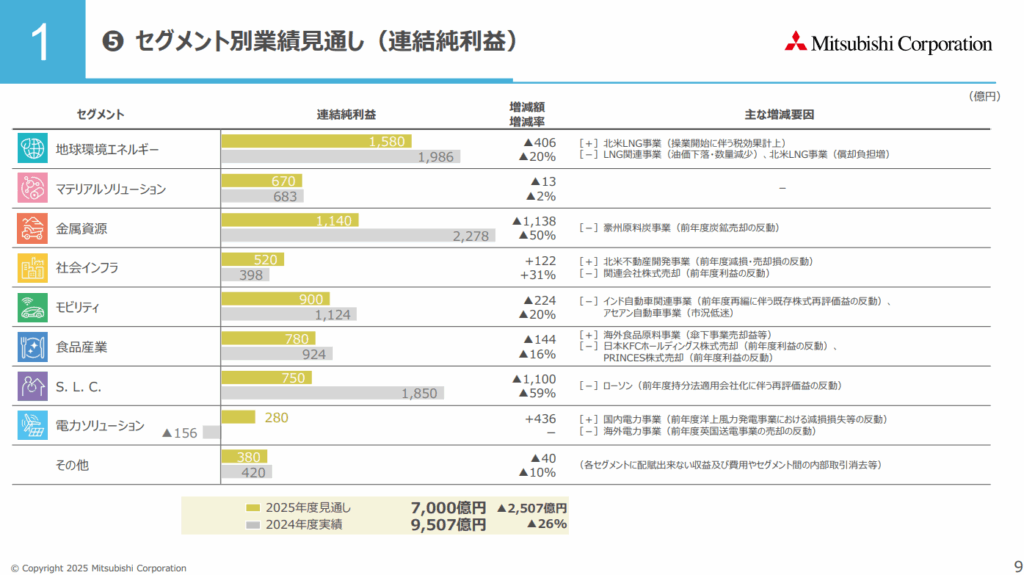Click the 国内電力事業 factor line
The image size is (1024, 575).
733,419
